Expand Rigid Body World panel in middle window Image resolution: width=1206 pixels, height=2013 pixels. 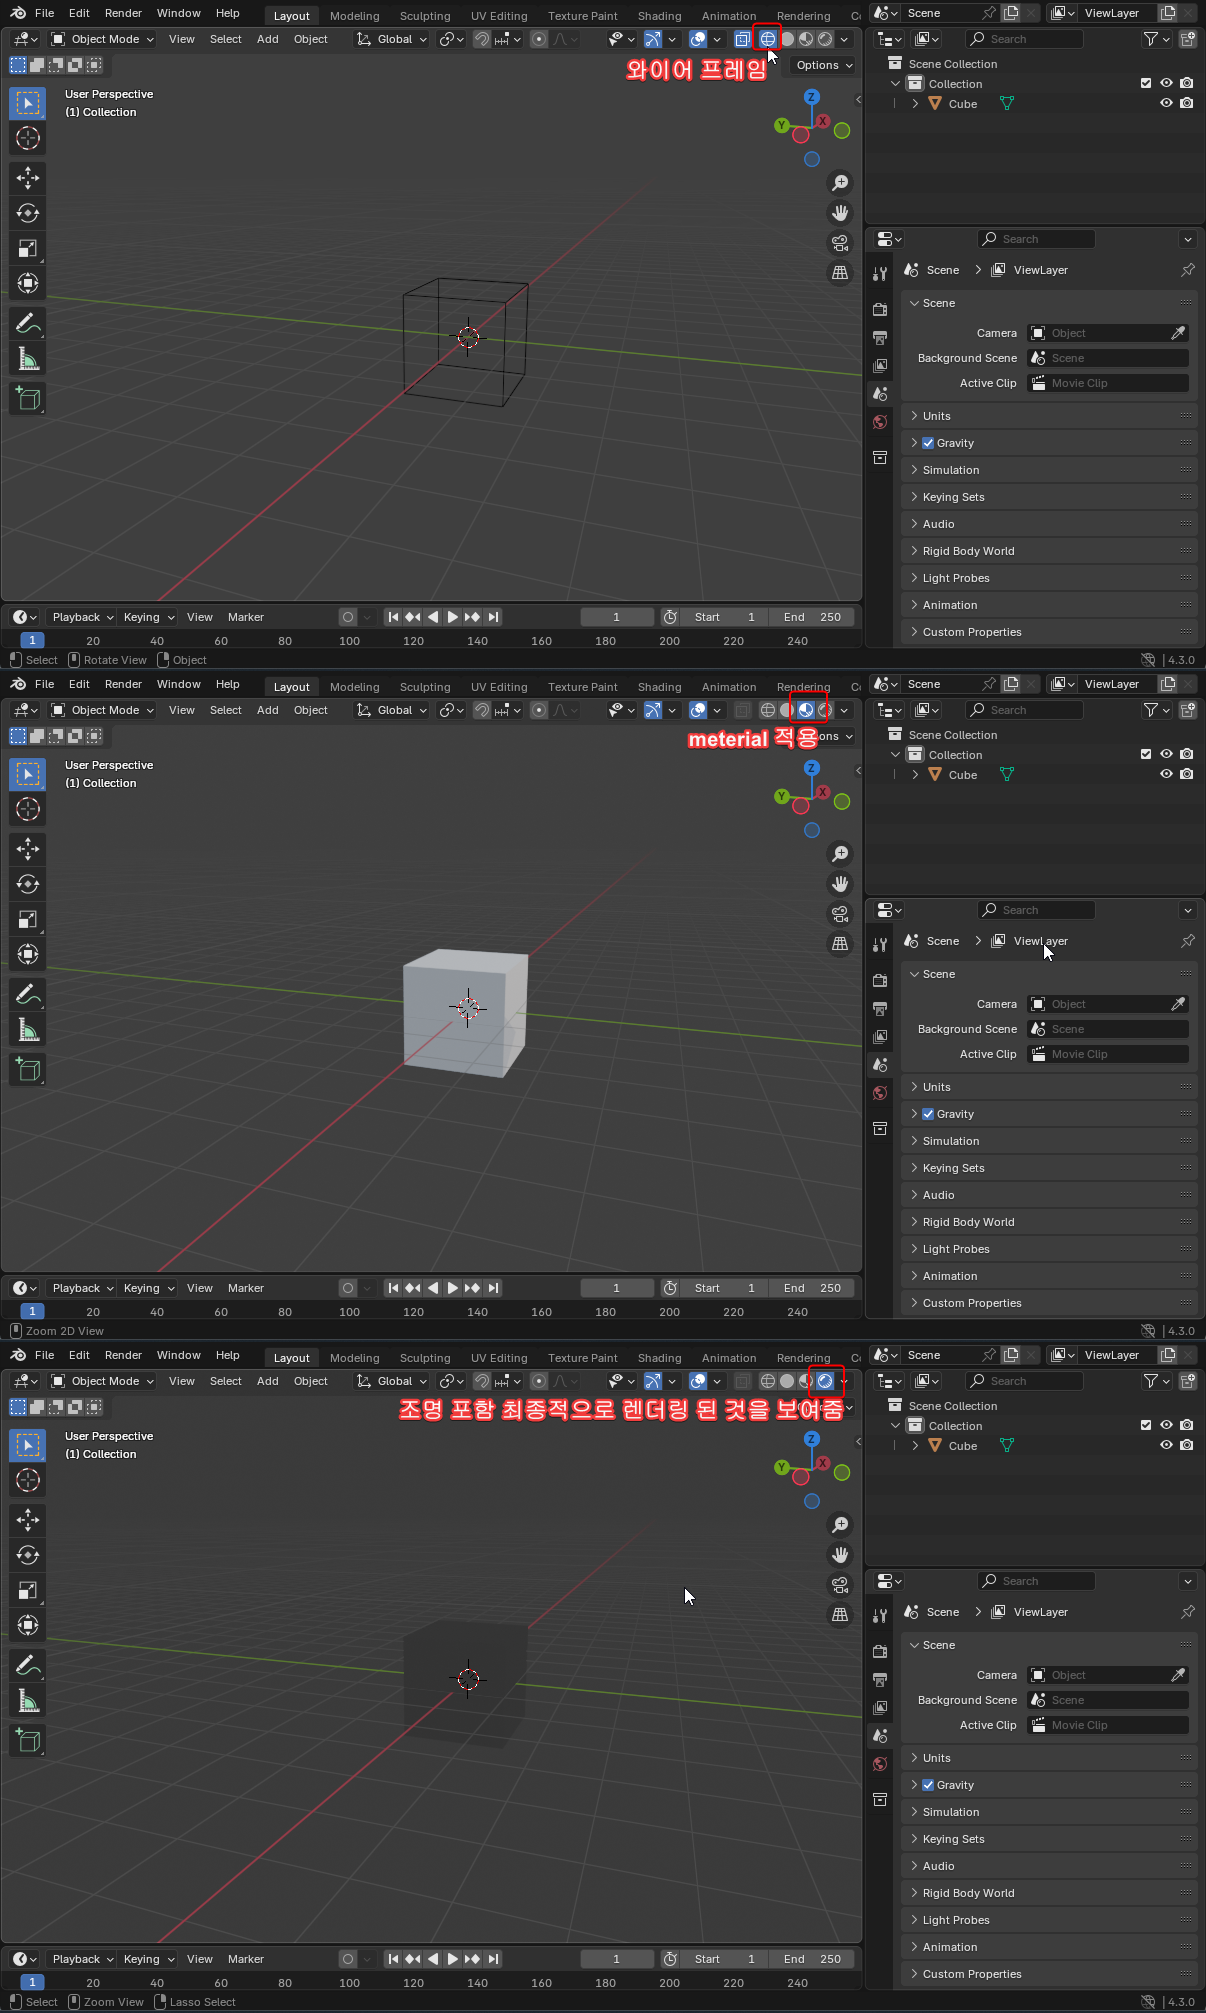1048,1222
